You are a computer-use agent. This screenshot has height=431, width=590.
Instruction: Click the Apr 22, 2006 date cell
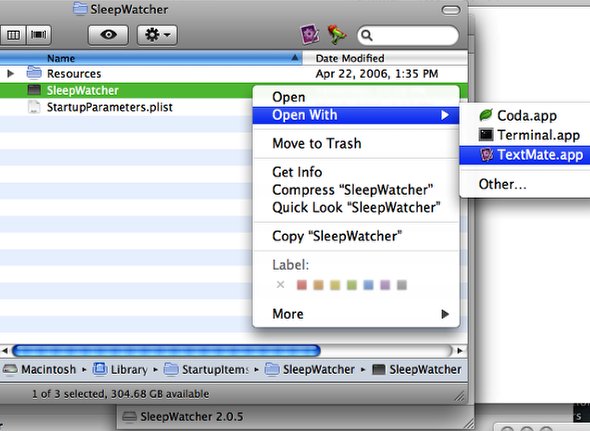click(377, 74)
